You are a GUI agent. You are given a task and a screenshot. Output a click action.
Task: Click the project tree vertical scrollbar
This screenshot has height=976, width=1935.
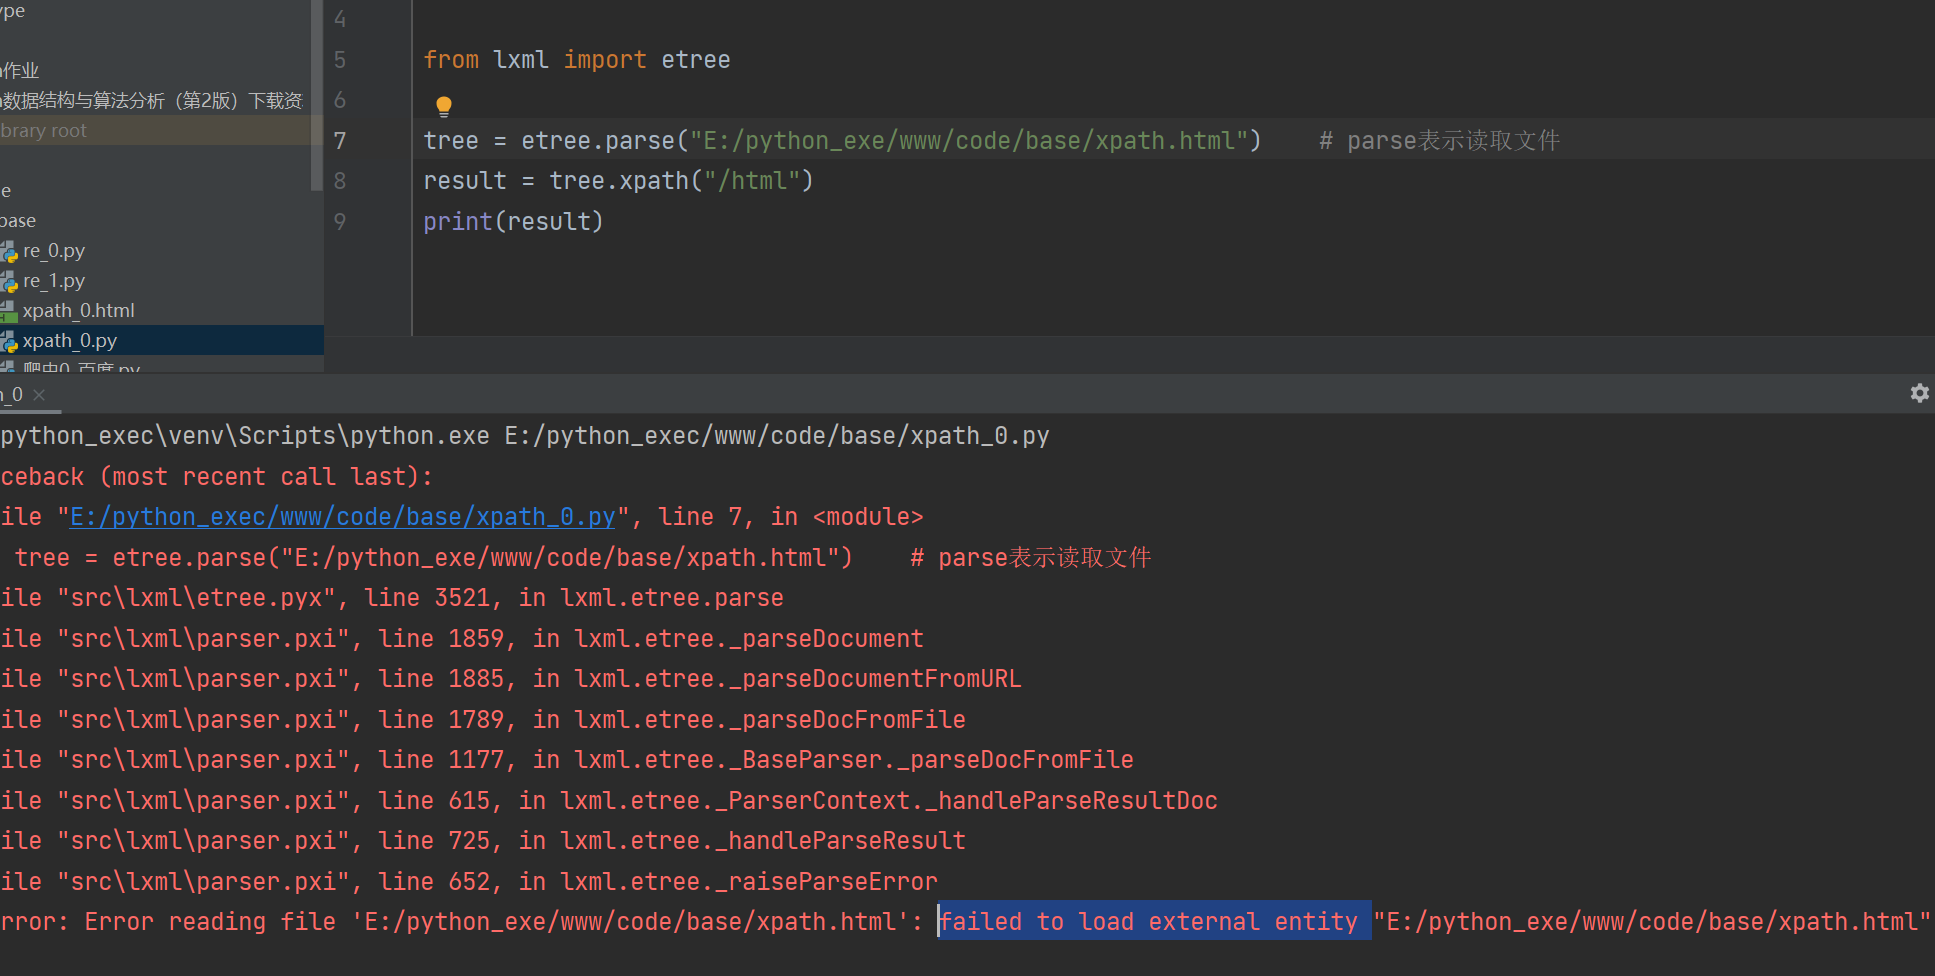click(x=317, y=95)
